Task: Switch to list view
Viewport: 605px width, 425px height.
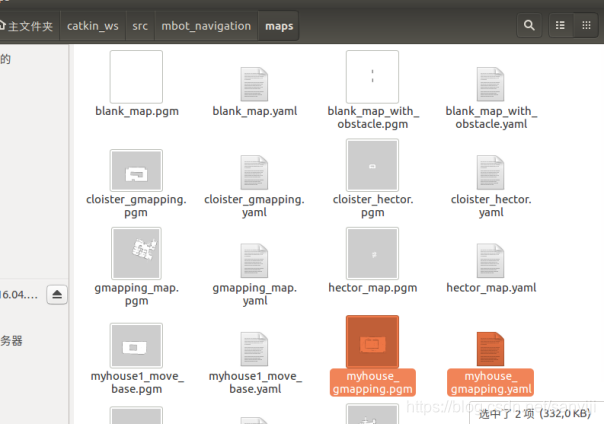Action: 560,25
